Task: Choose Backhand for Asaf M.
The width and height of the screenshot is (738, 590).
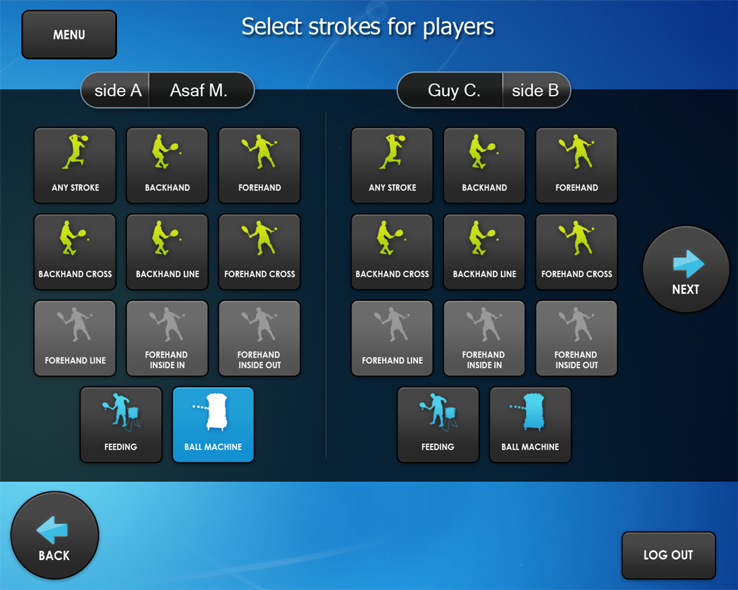Action: (167, 165)
